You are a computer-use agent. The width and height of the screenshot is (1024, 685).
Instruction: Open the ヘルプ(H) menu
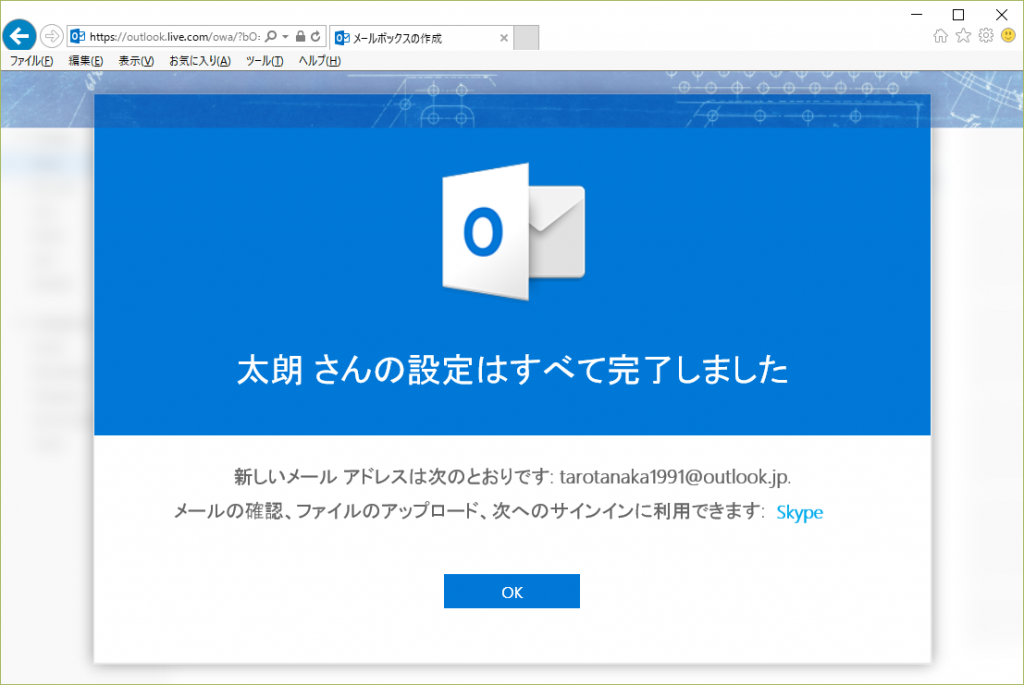[x=319, y=61]
